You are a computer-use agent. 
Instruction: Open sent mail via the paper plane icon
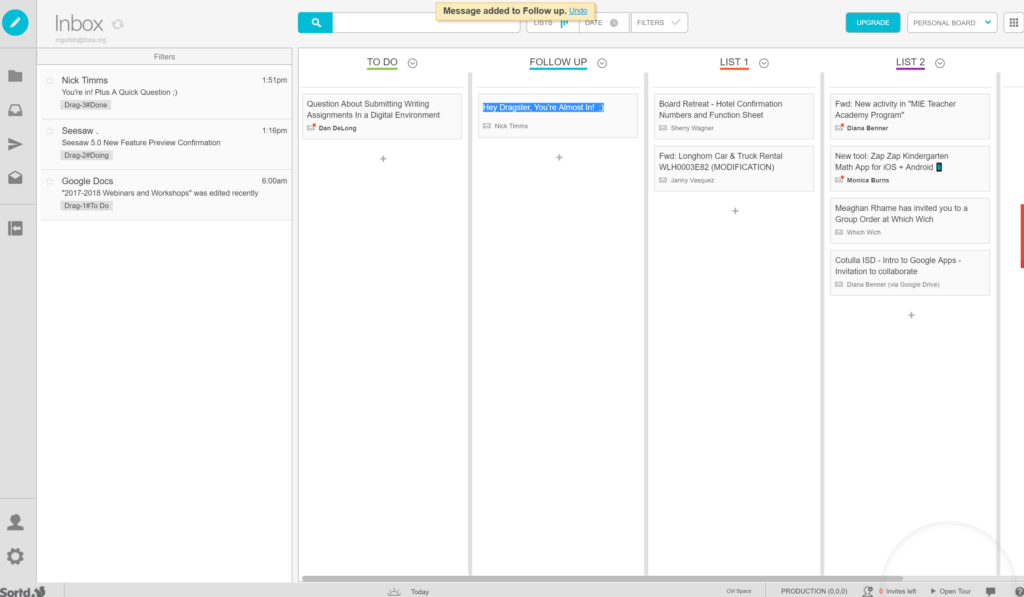(x=15, y=144)
